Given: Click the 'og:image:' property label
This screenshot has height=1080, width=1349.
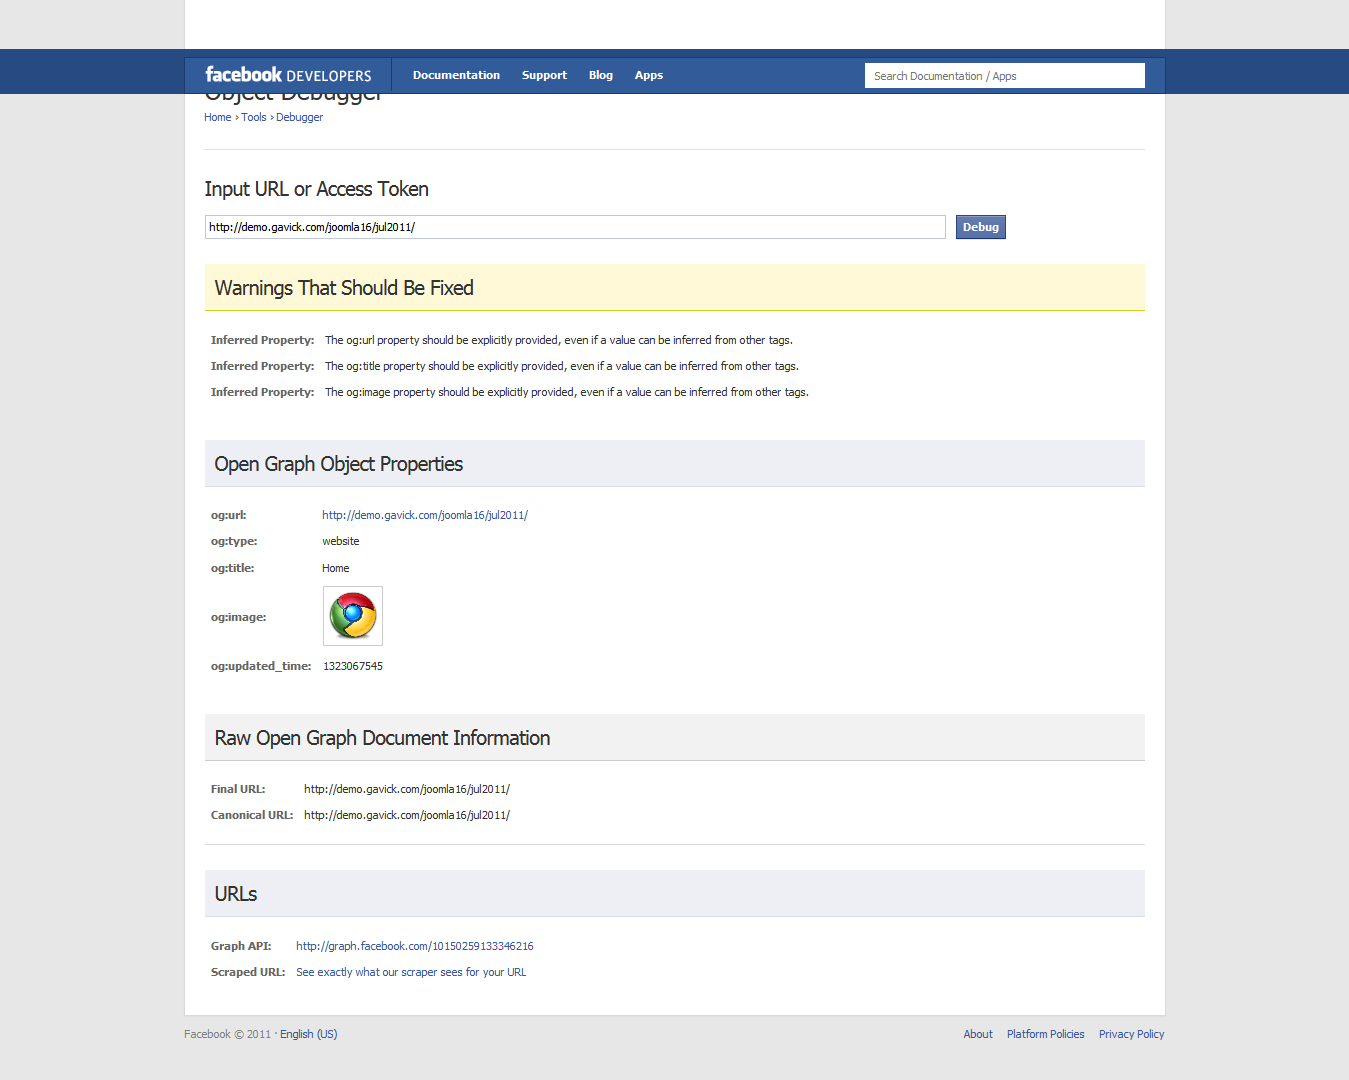Looking at the screenshot, I should tap(239, 617).
